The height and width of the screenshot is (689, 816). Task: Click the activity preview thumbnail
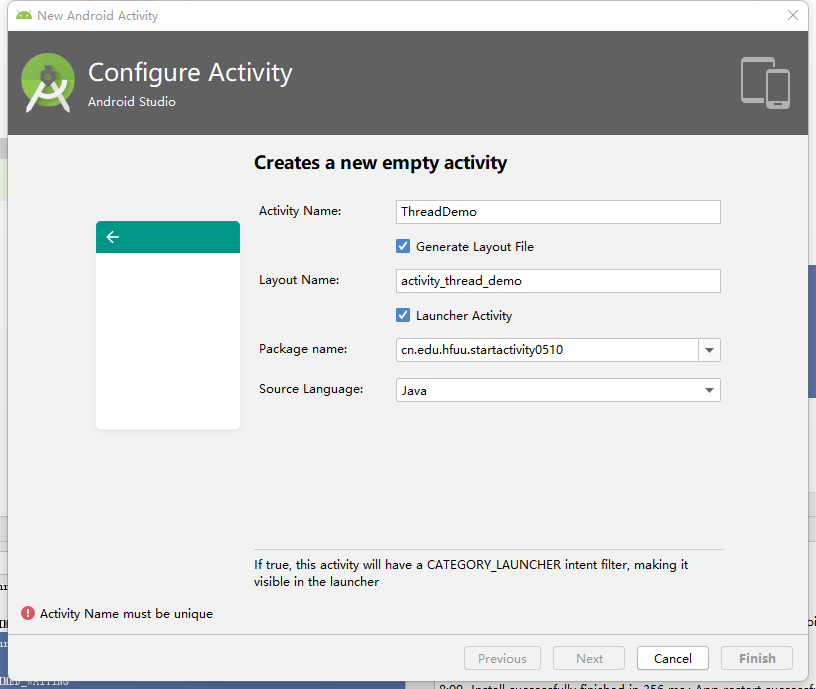[x=168, y=325]
